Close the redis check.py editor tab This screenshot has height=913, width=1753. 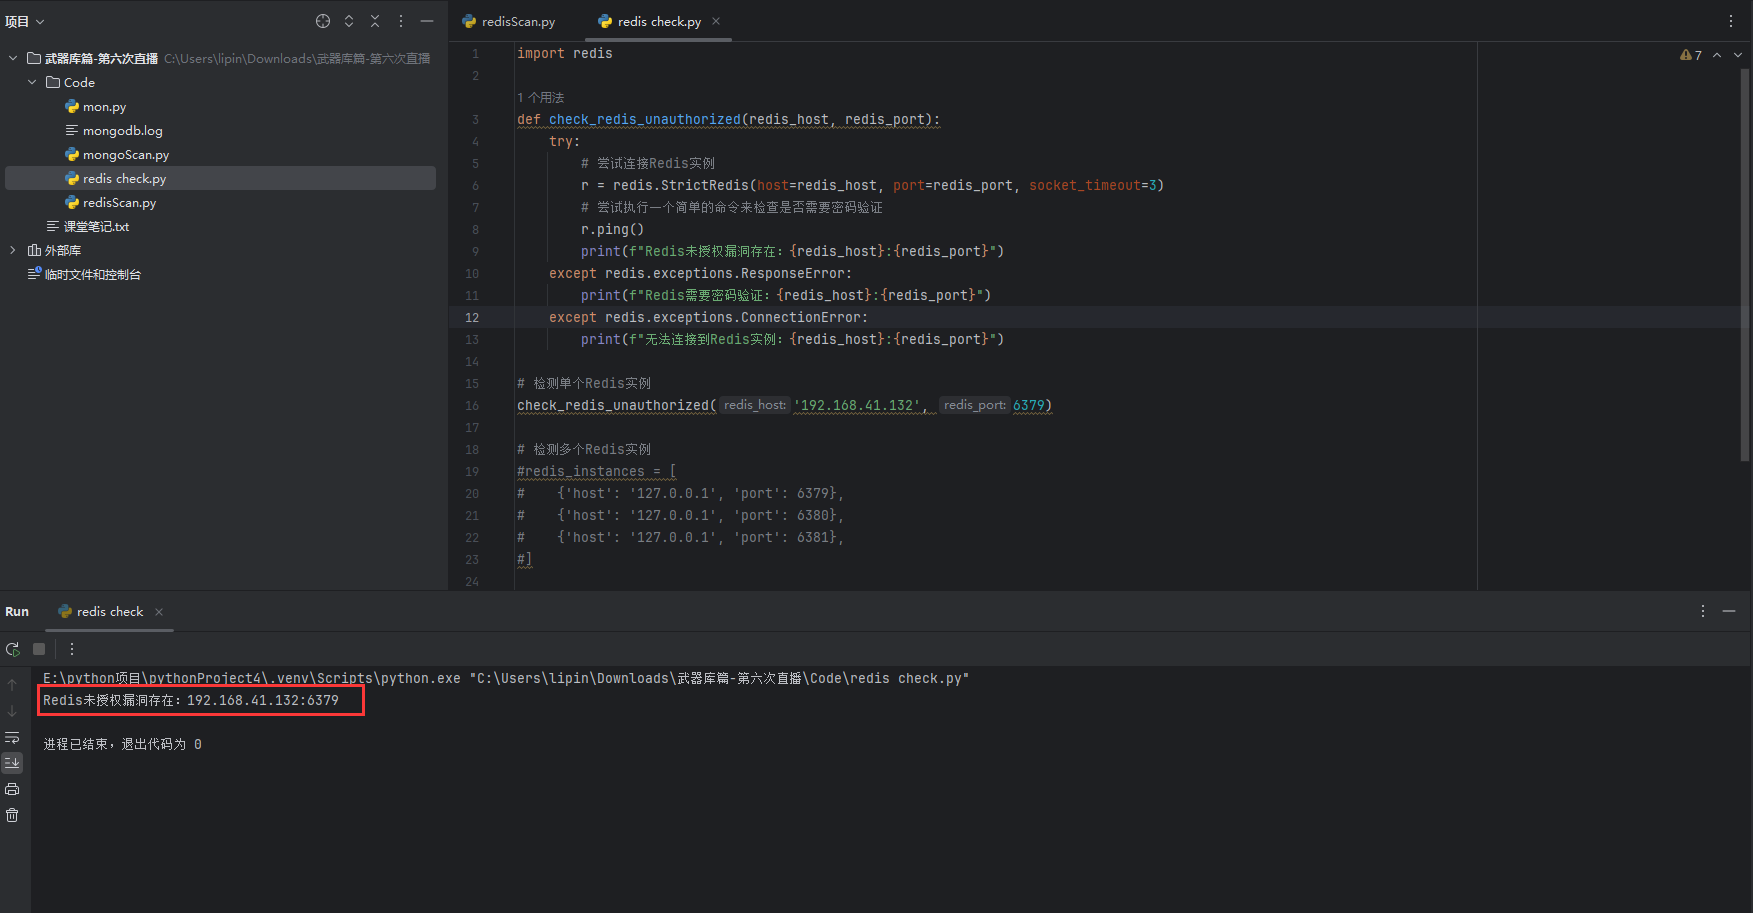click(716, 21)
